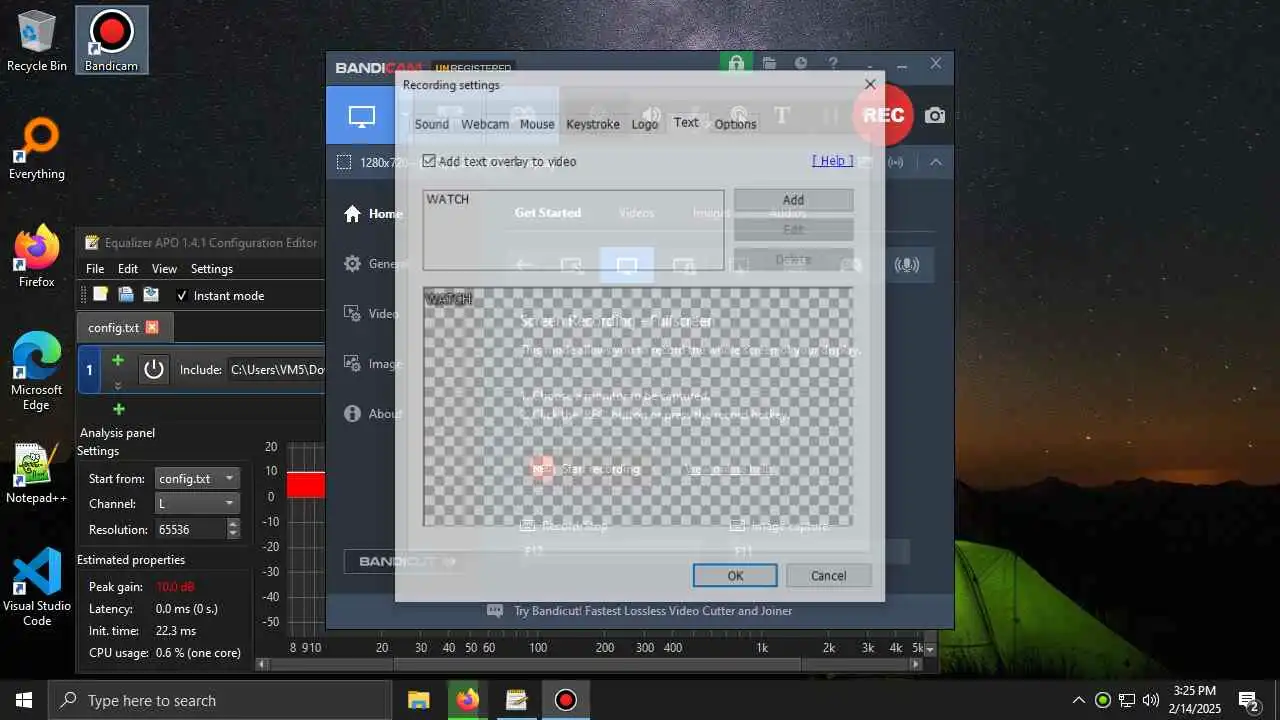Click the Bandicam rectangle area selection icon

pyautogui.click(x=343, y=162)
